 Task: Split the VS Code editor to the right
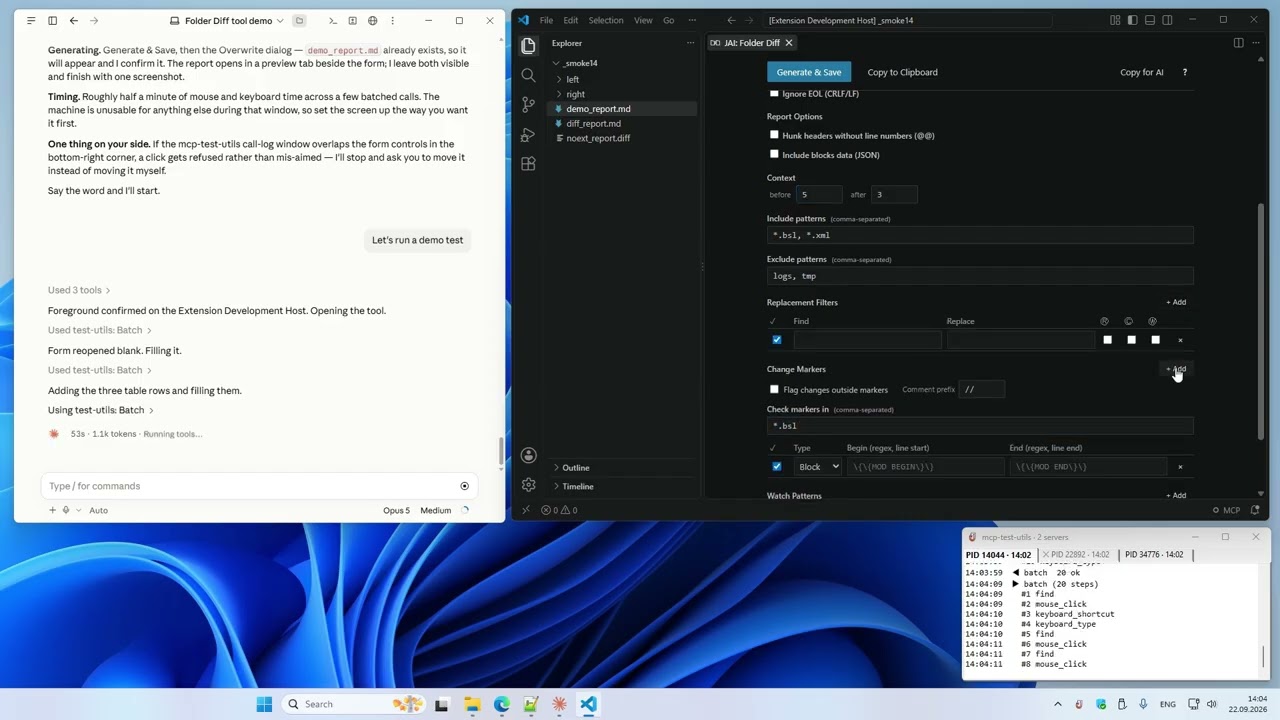pos(1238,43)
